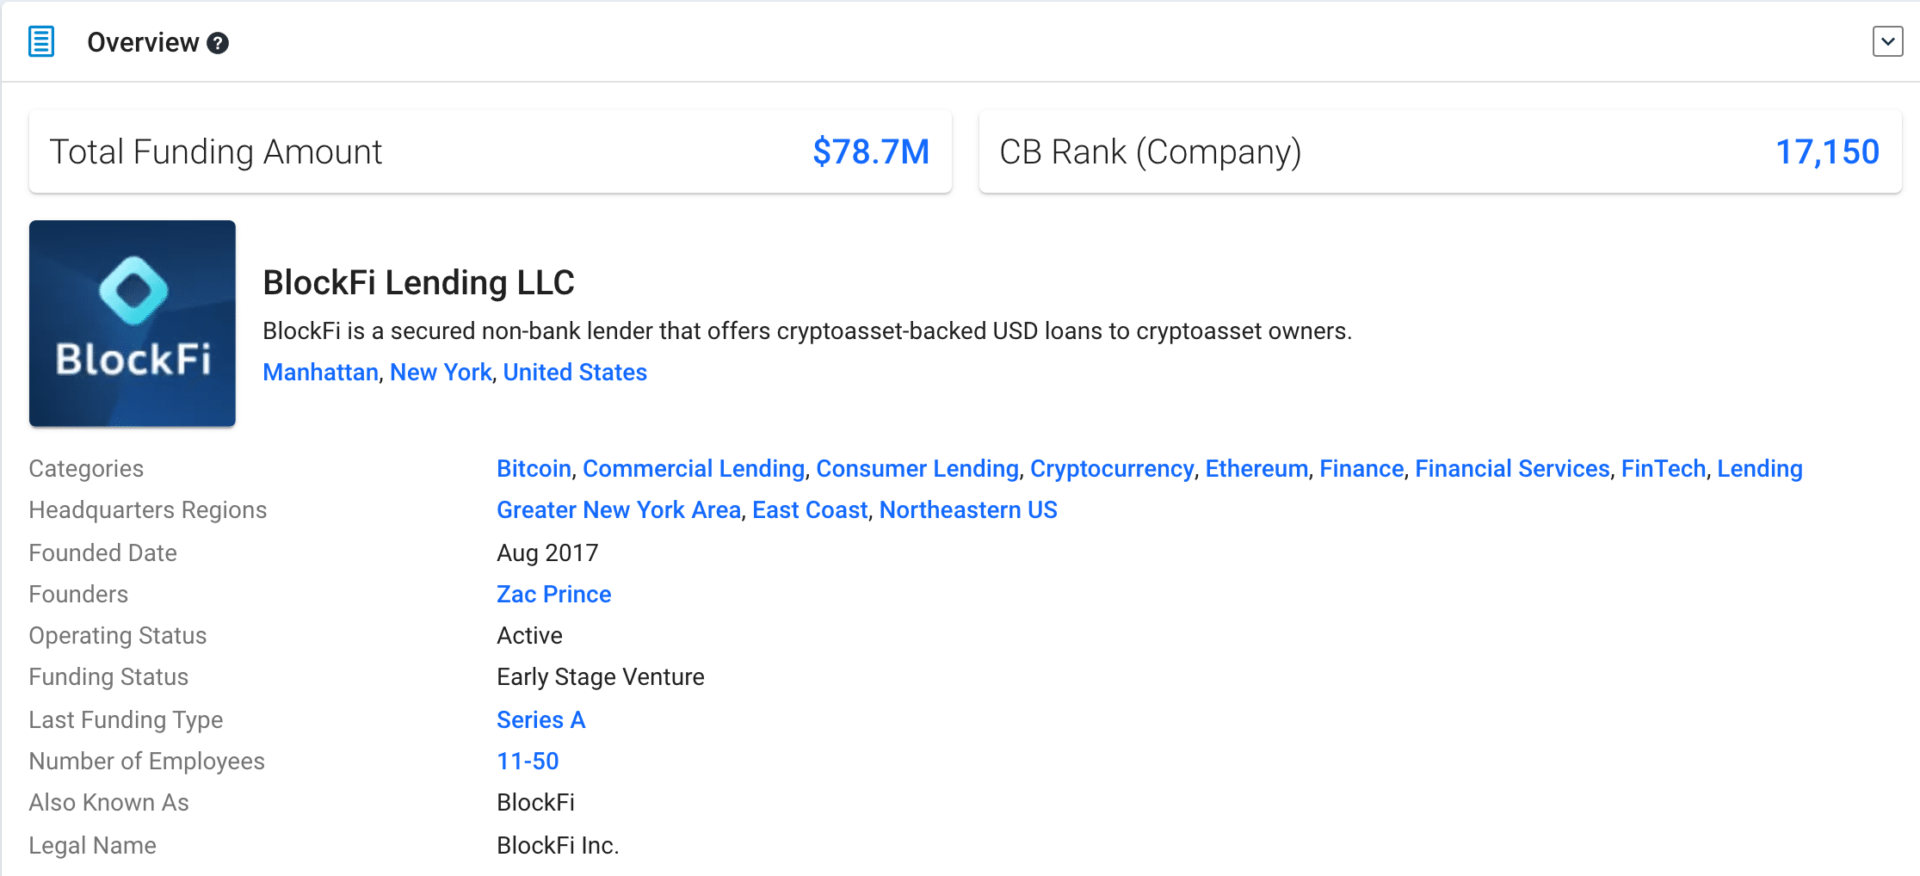Viewport: 1920px width, 876px height.
Task: Select the Northeastern US region link
Action: (x=967, y=510)
